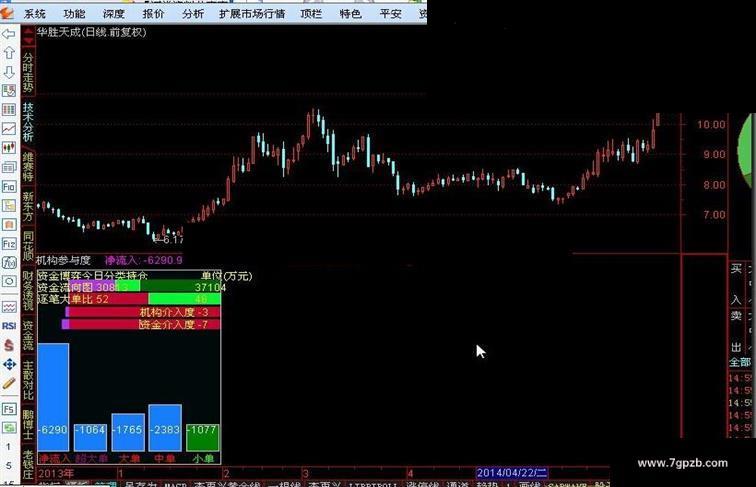Open the line chart icon in left toolbar
Image resolution: width=756 pixels, height=487 pixels.
tap(9, 129)
